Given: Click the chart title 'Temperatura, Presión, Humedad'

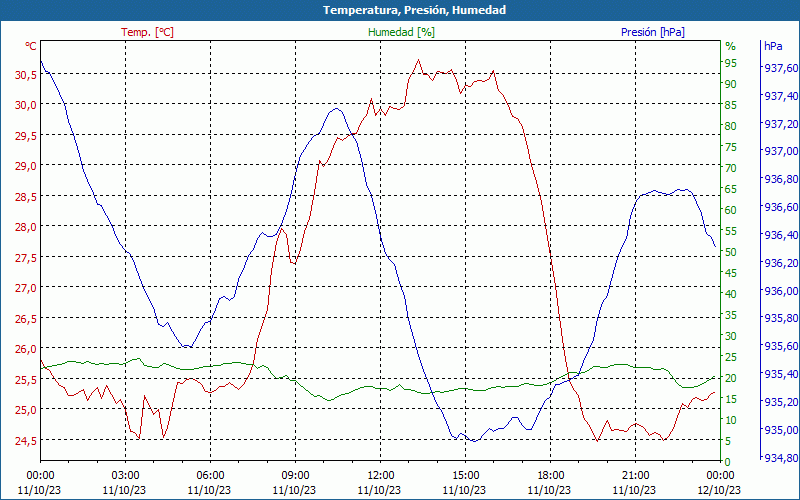Looking at the screenshot, I should click(414, 10).
